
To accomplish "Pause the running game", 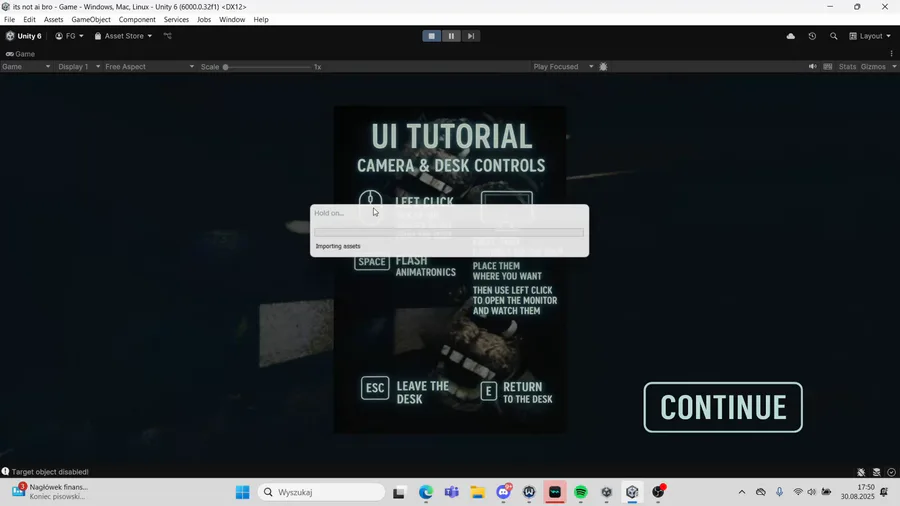I will click(x=451, y=36).
